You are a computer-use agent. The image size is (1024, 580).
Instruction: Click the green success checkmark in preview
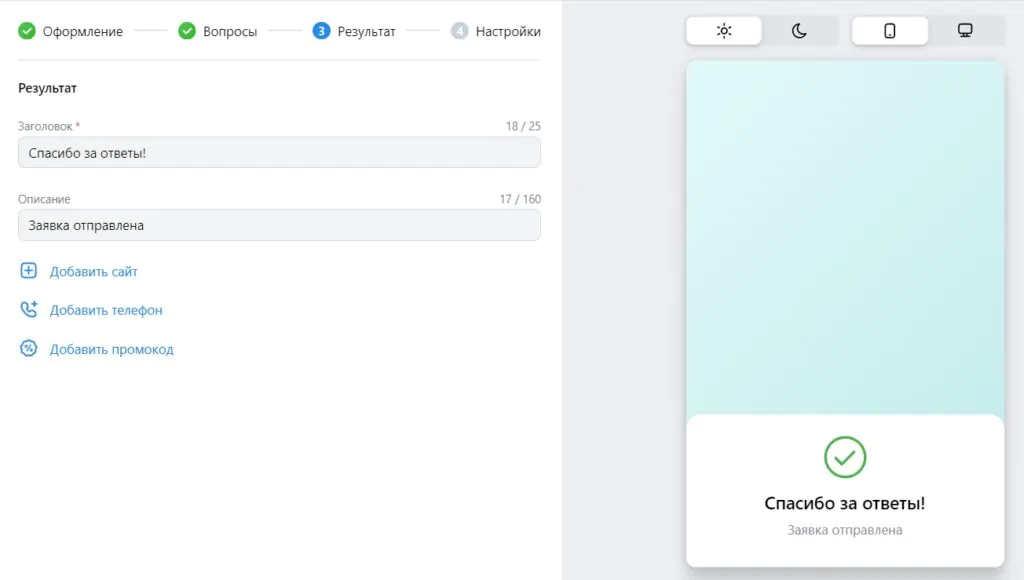(x=845, y=457)
